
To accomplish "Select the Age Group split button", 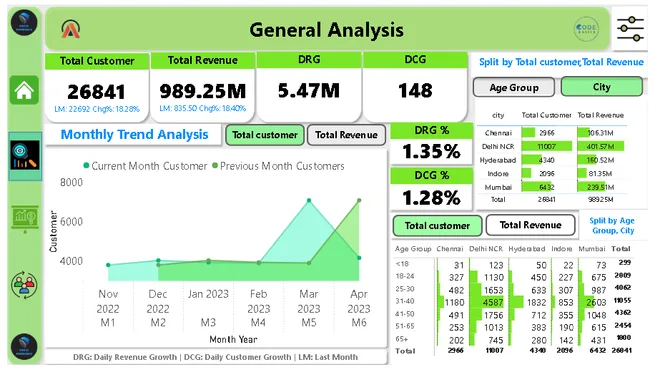I will tap(514, 87).
